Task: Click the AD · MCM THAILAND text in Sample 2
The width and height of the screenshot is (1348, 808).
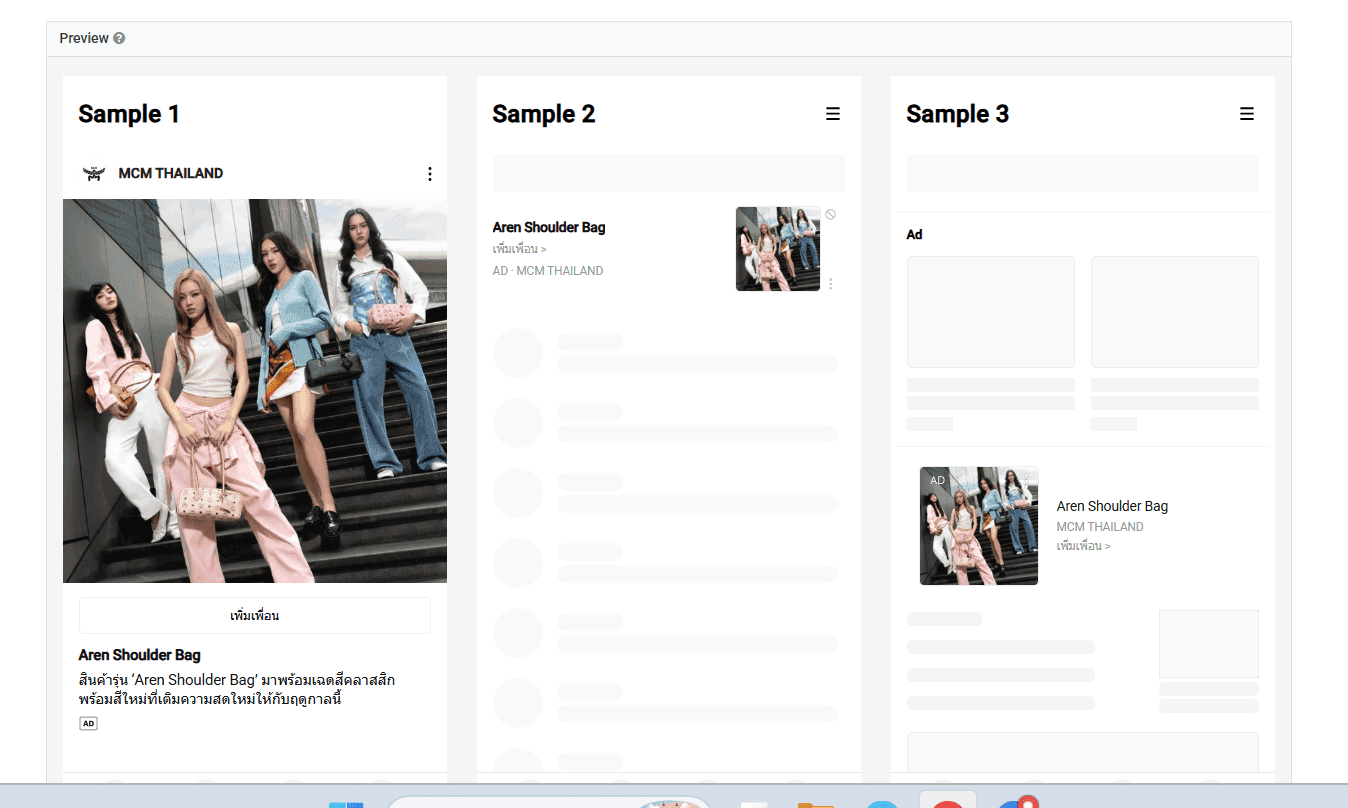Action: (548, 271)
